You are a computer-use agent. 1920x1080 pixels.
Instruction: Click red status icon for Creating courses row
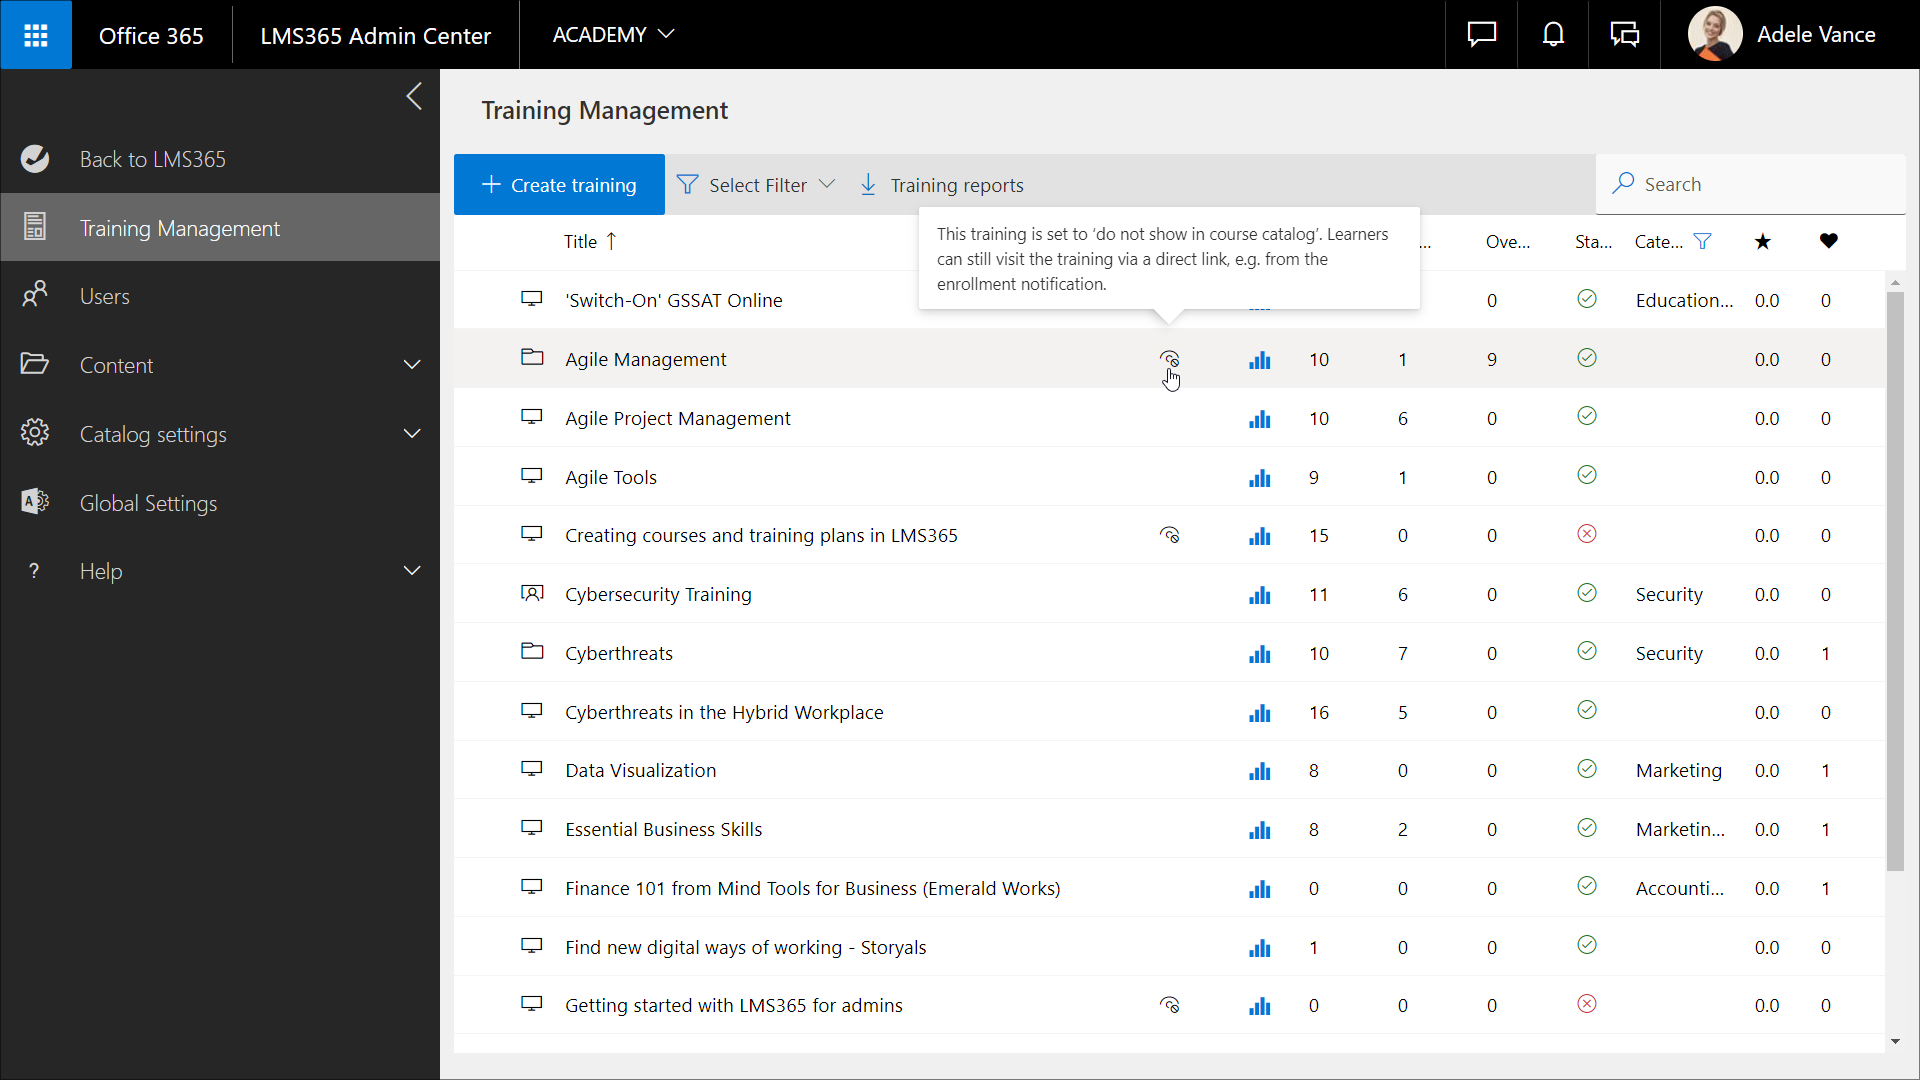coord(1587,534)
